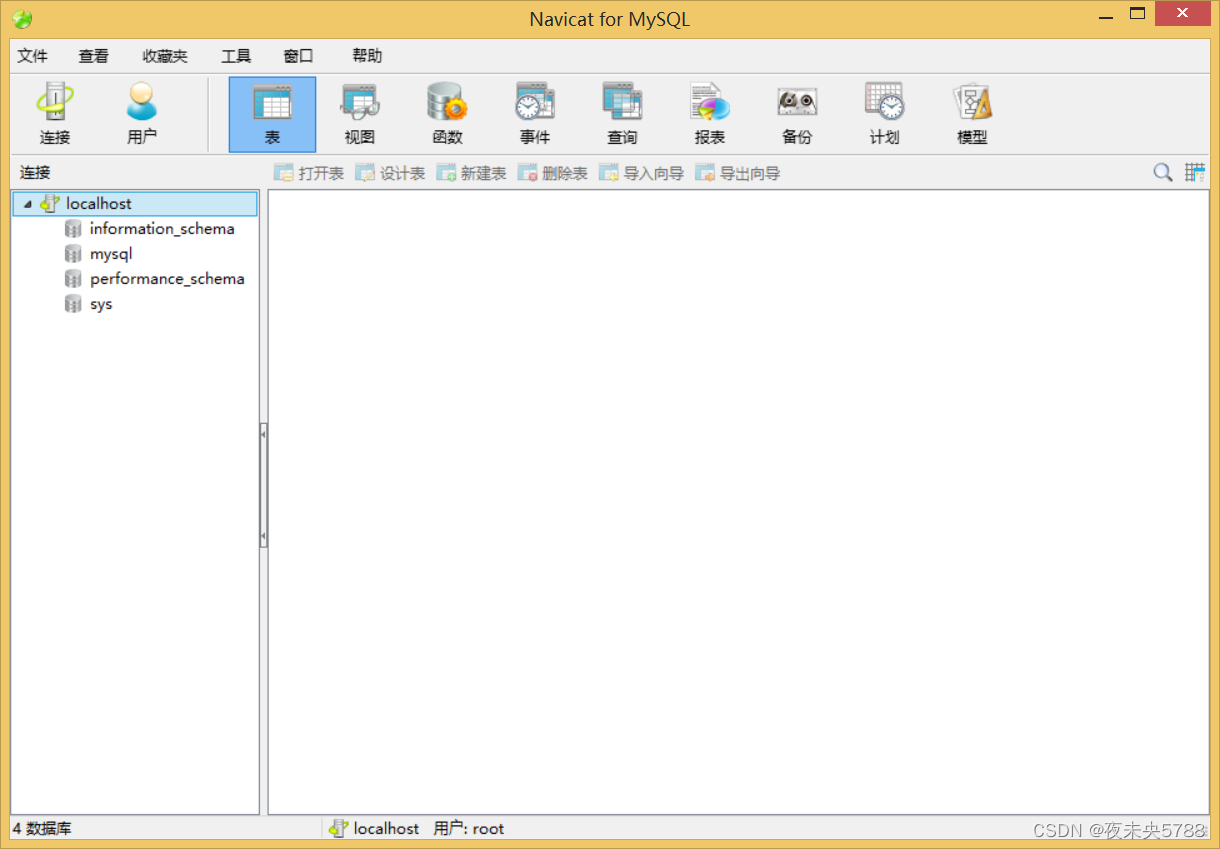The image size is (1220, 849).
Task: Select the localhost tree item label
Action: [99, 203]
